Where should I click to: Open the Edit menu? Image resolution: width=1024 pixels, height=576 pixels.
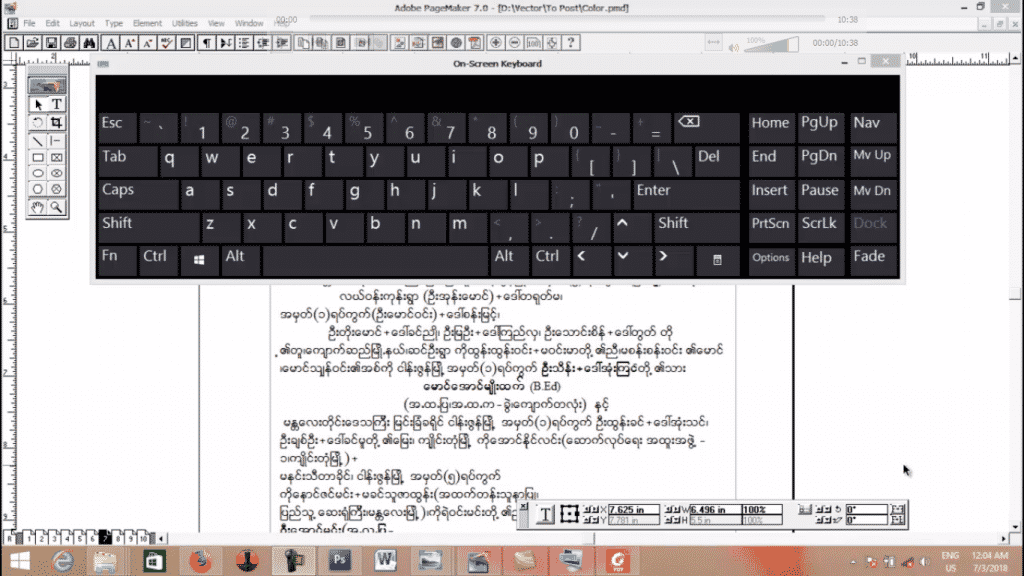[52, 23]
